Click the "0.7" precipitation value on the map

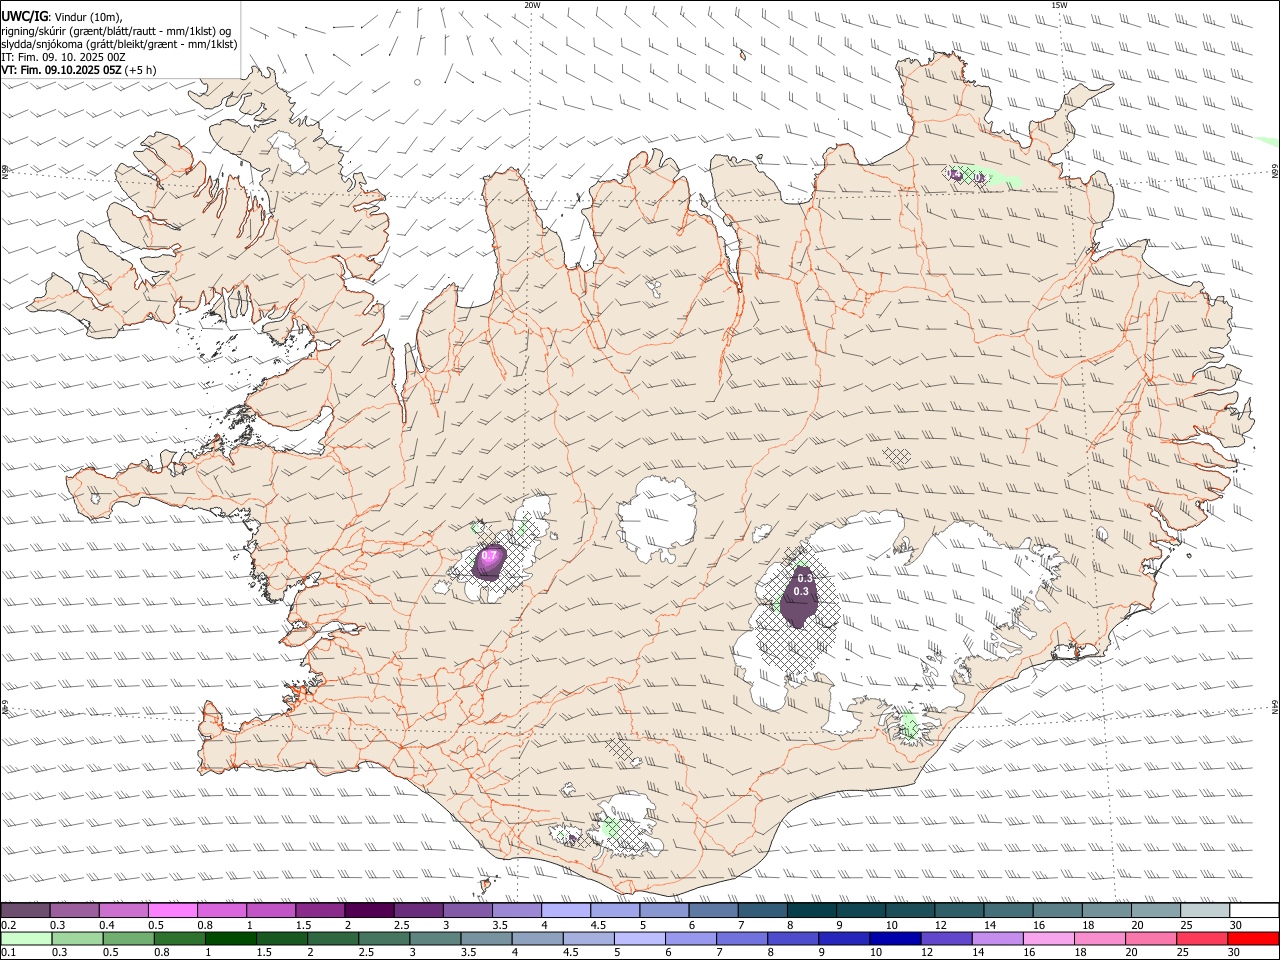[489, 555]
